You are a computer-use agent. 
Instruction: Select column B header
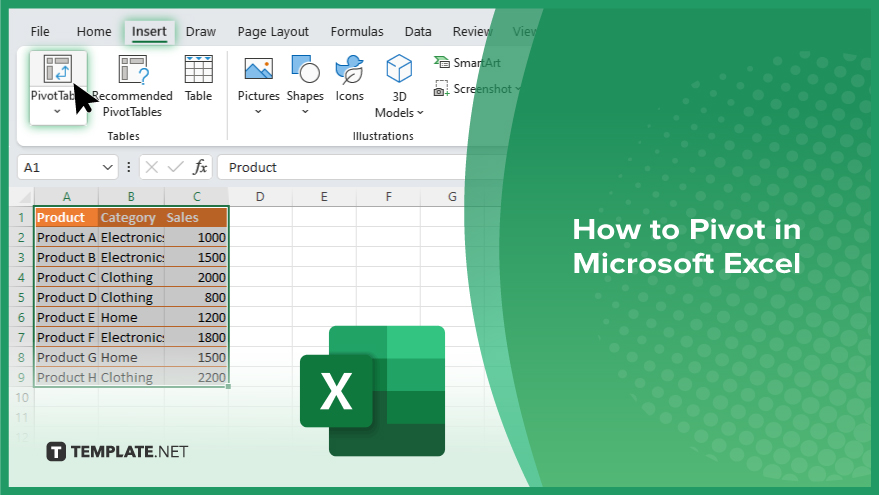coord(131,197)
